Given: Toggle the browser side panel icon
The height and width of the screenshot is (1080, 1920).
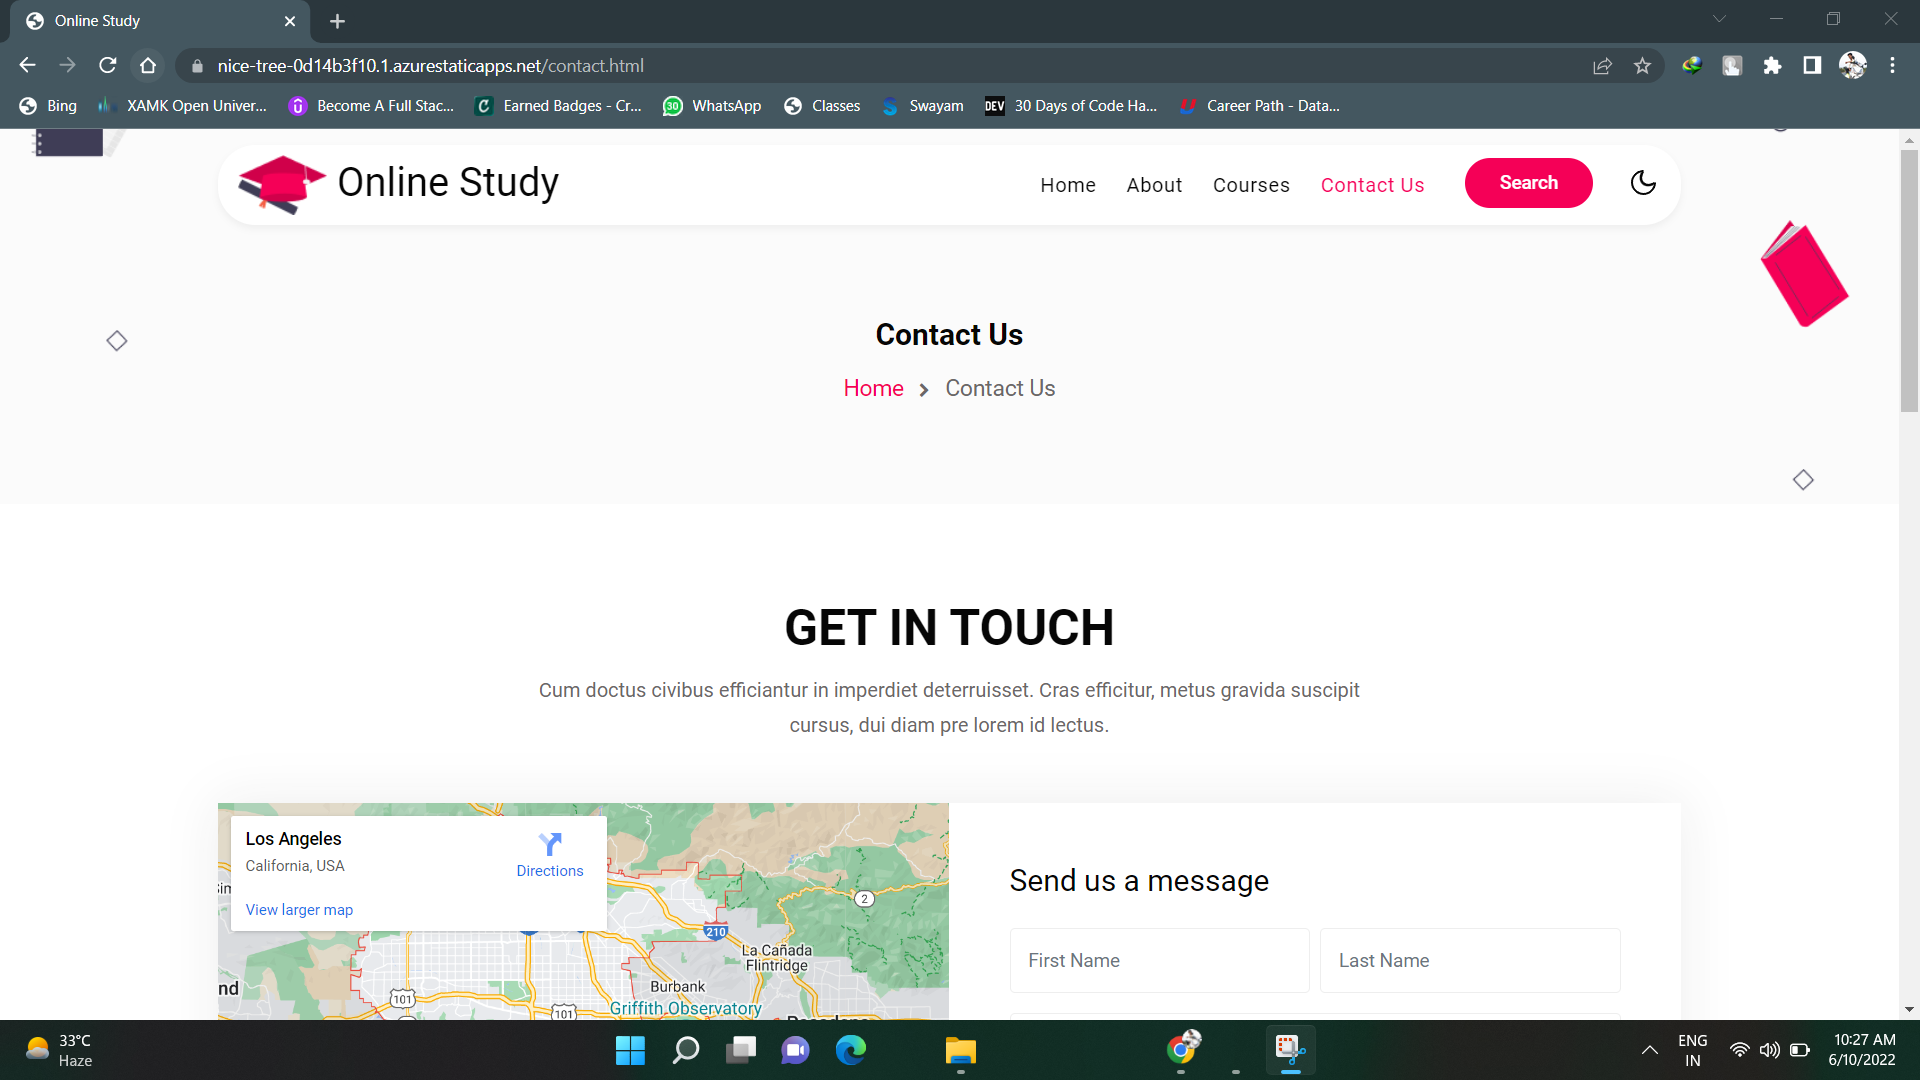Looking at the screenshot, I should [1812, 66].
